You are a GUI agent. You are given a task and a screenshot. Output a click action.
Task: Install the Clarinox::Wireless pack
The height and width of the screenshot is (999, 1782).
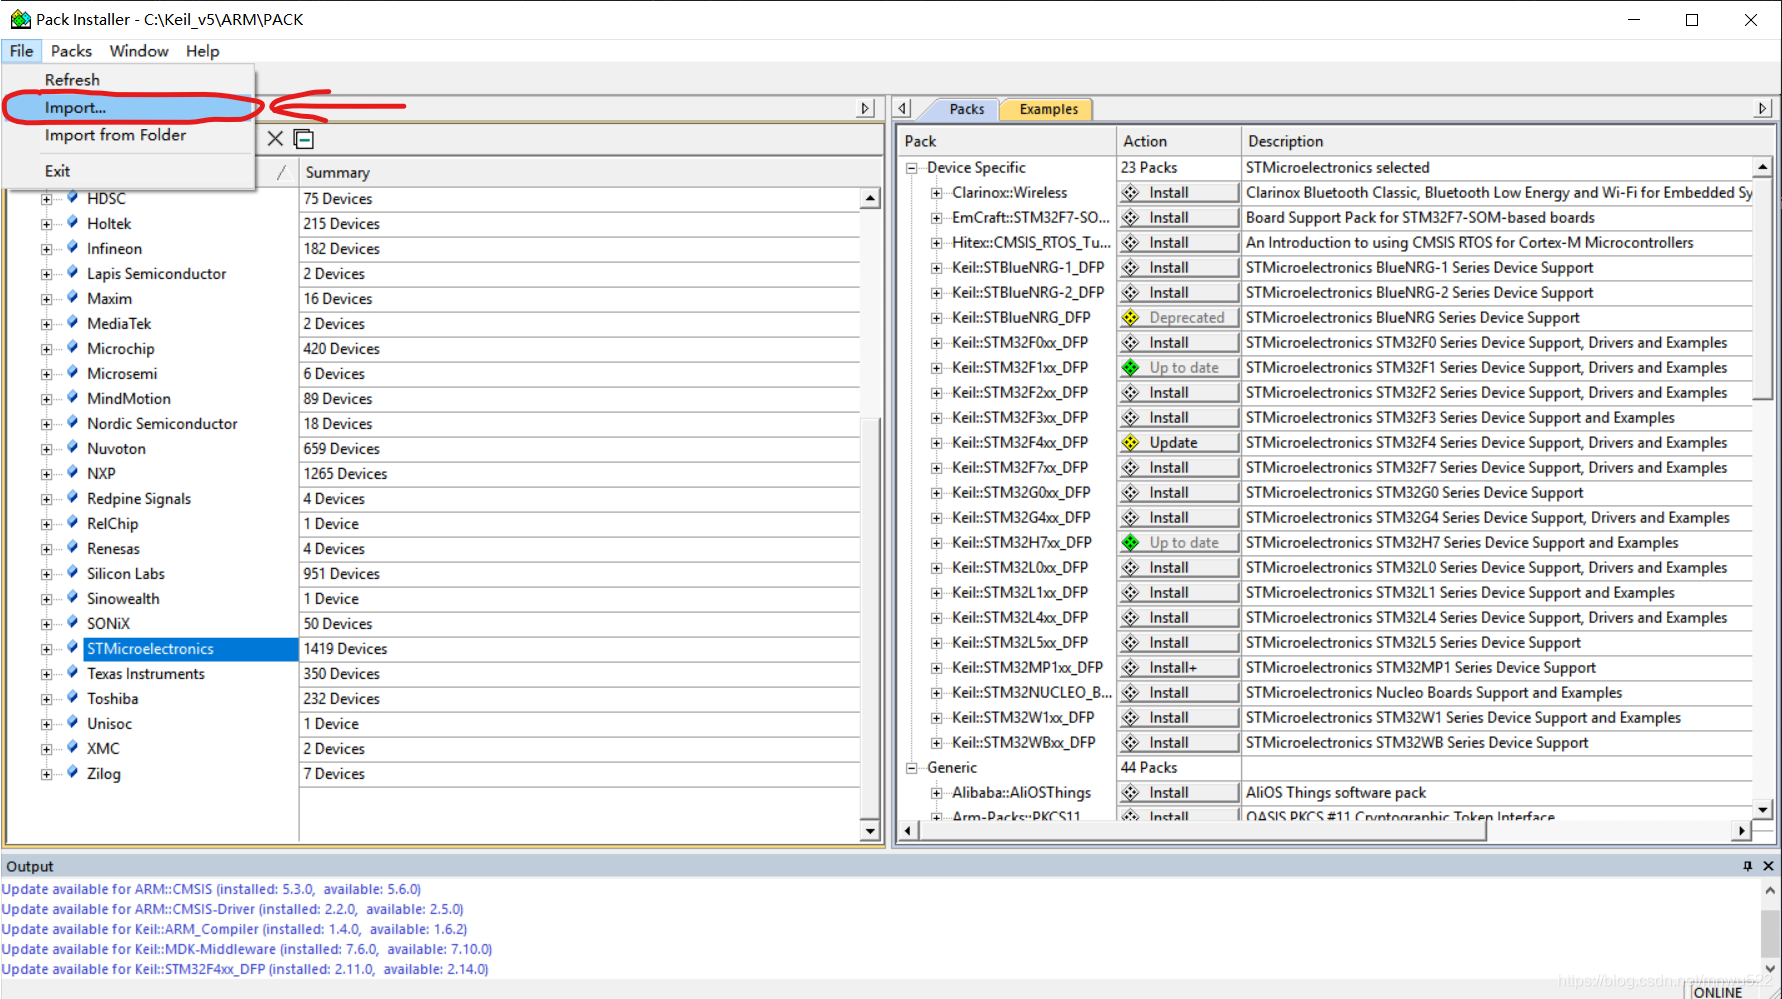pos(1178,193)
